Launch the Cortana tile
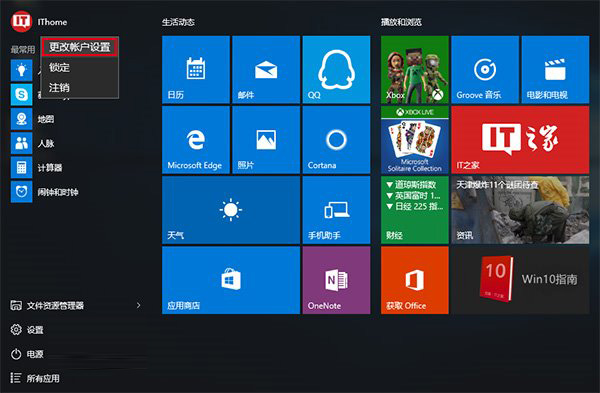The height and width of the screenshot is (393, 600). (336, 140)
